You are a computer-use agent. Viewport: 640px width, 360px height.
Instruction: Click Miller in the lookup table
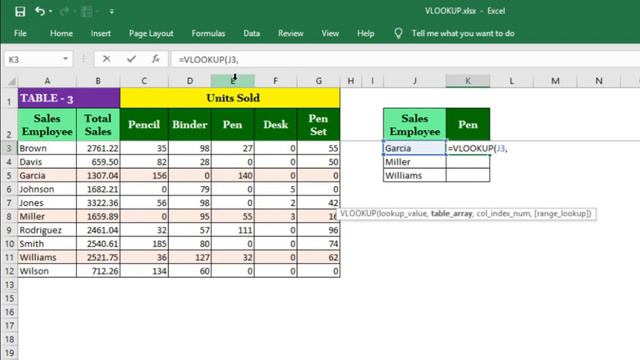click(414, 162)
